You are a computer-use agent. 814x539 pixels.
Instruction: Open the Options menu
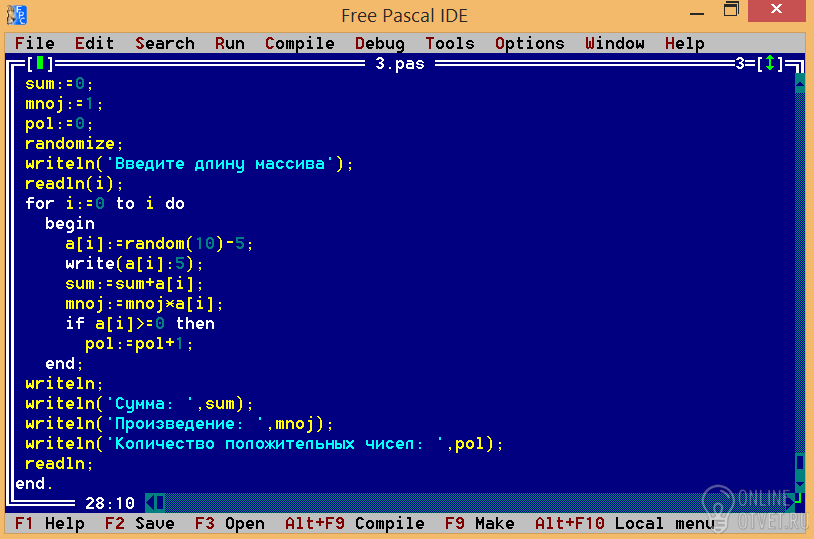click(x=530, y=43)
